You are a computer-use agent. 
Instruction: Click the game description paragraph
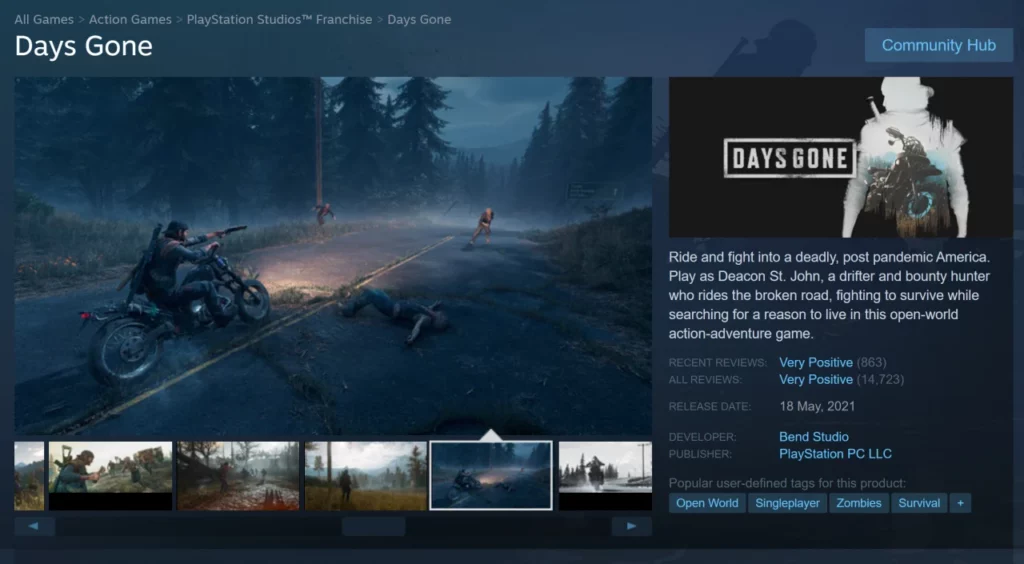(829, 295)
